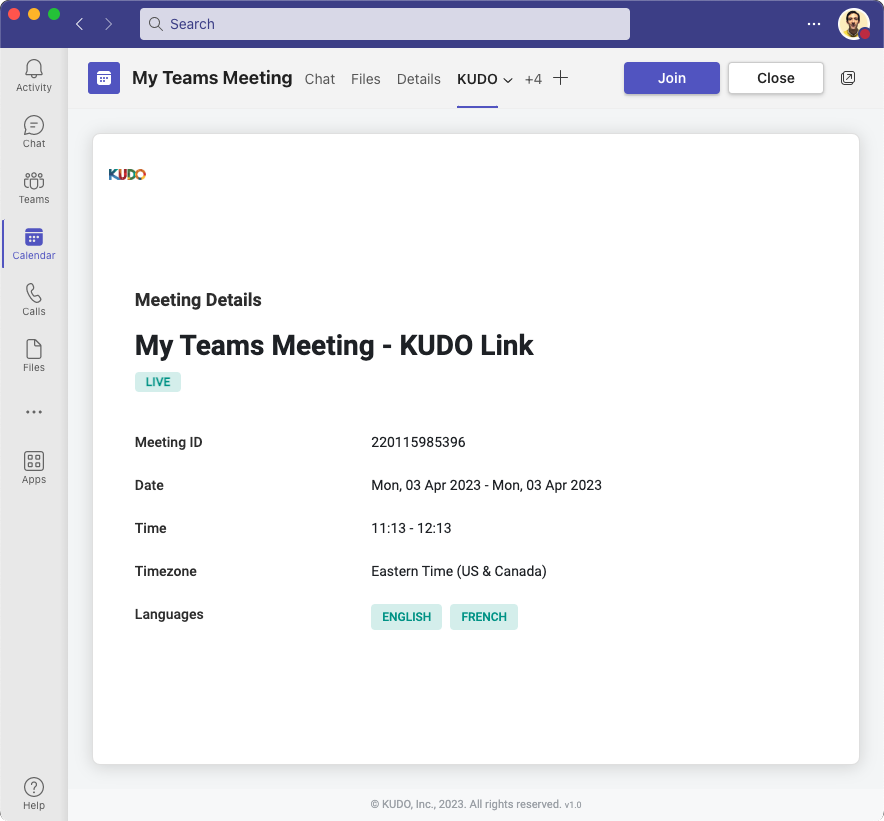This screenshot has width=884, height=821.
Task: Click the LIVE status badge
Action: pos(158,382)
